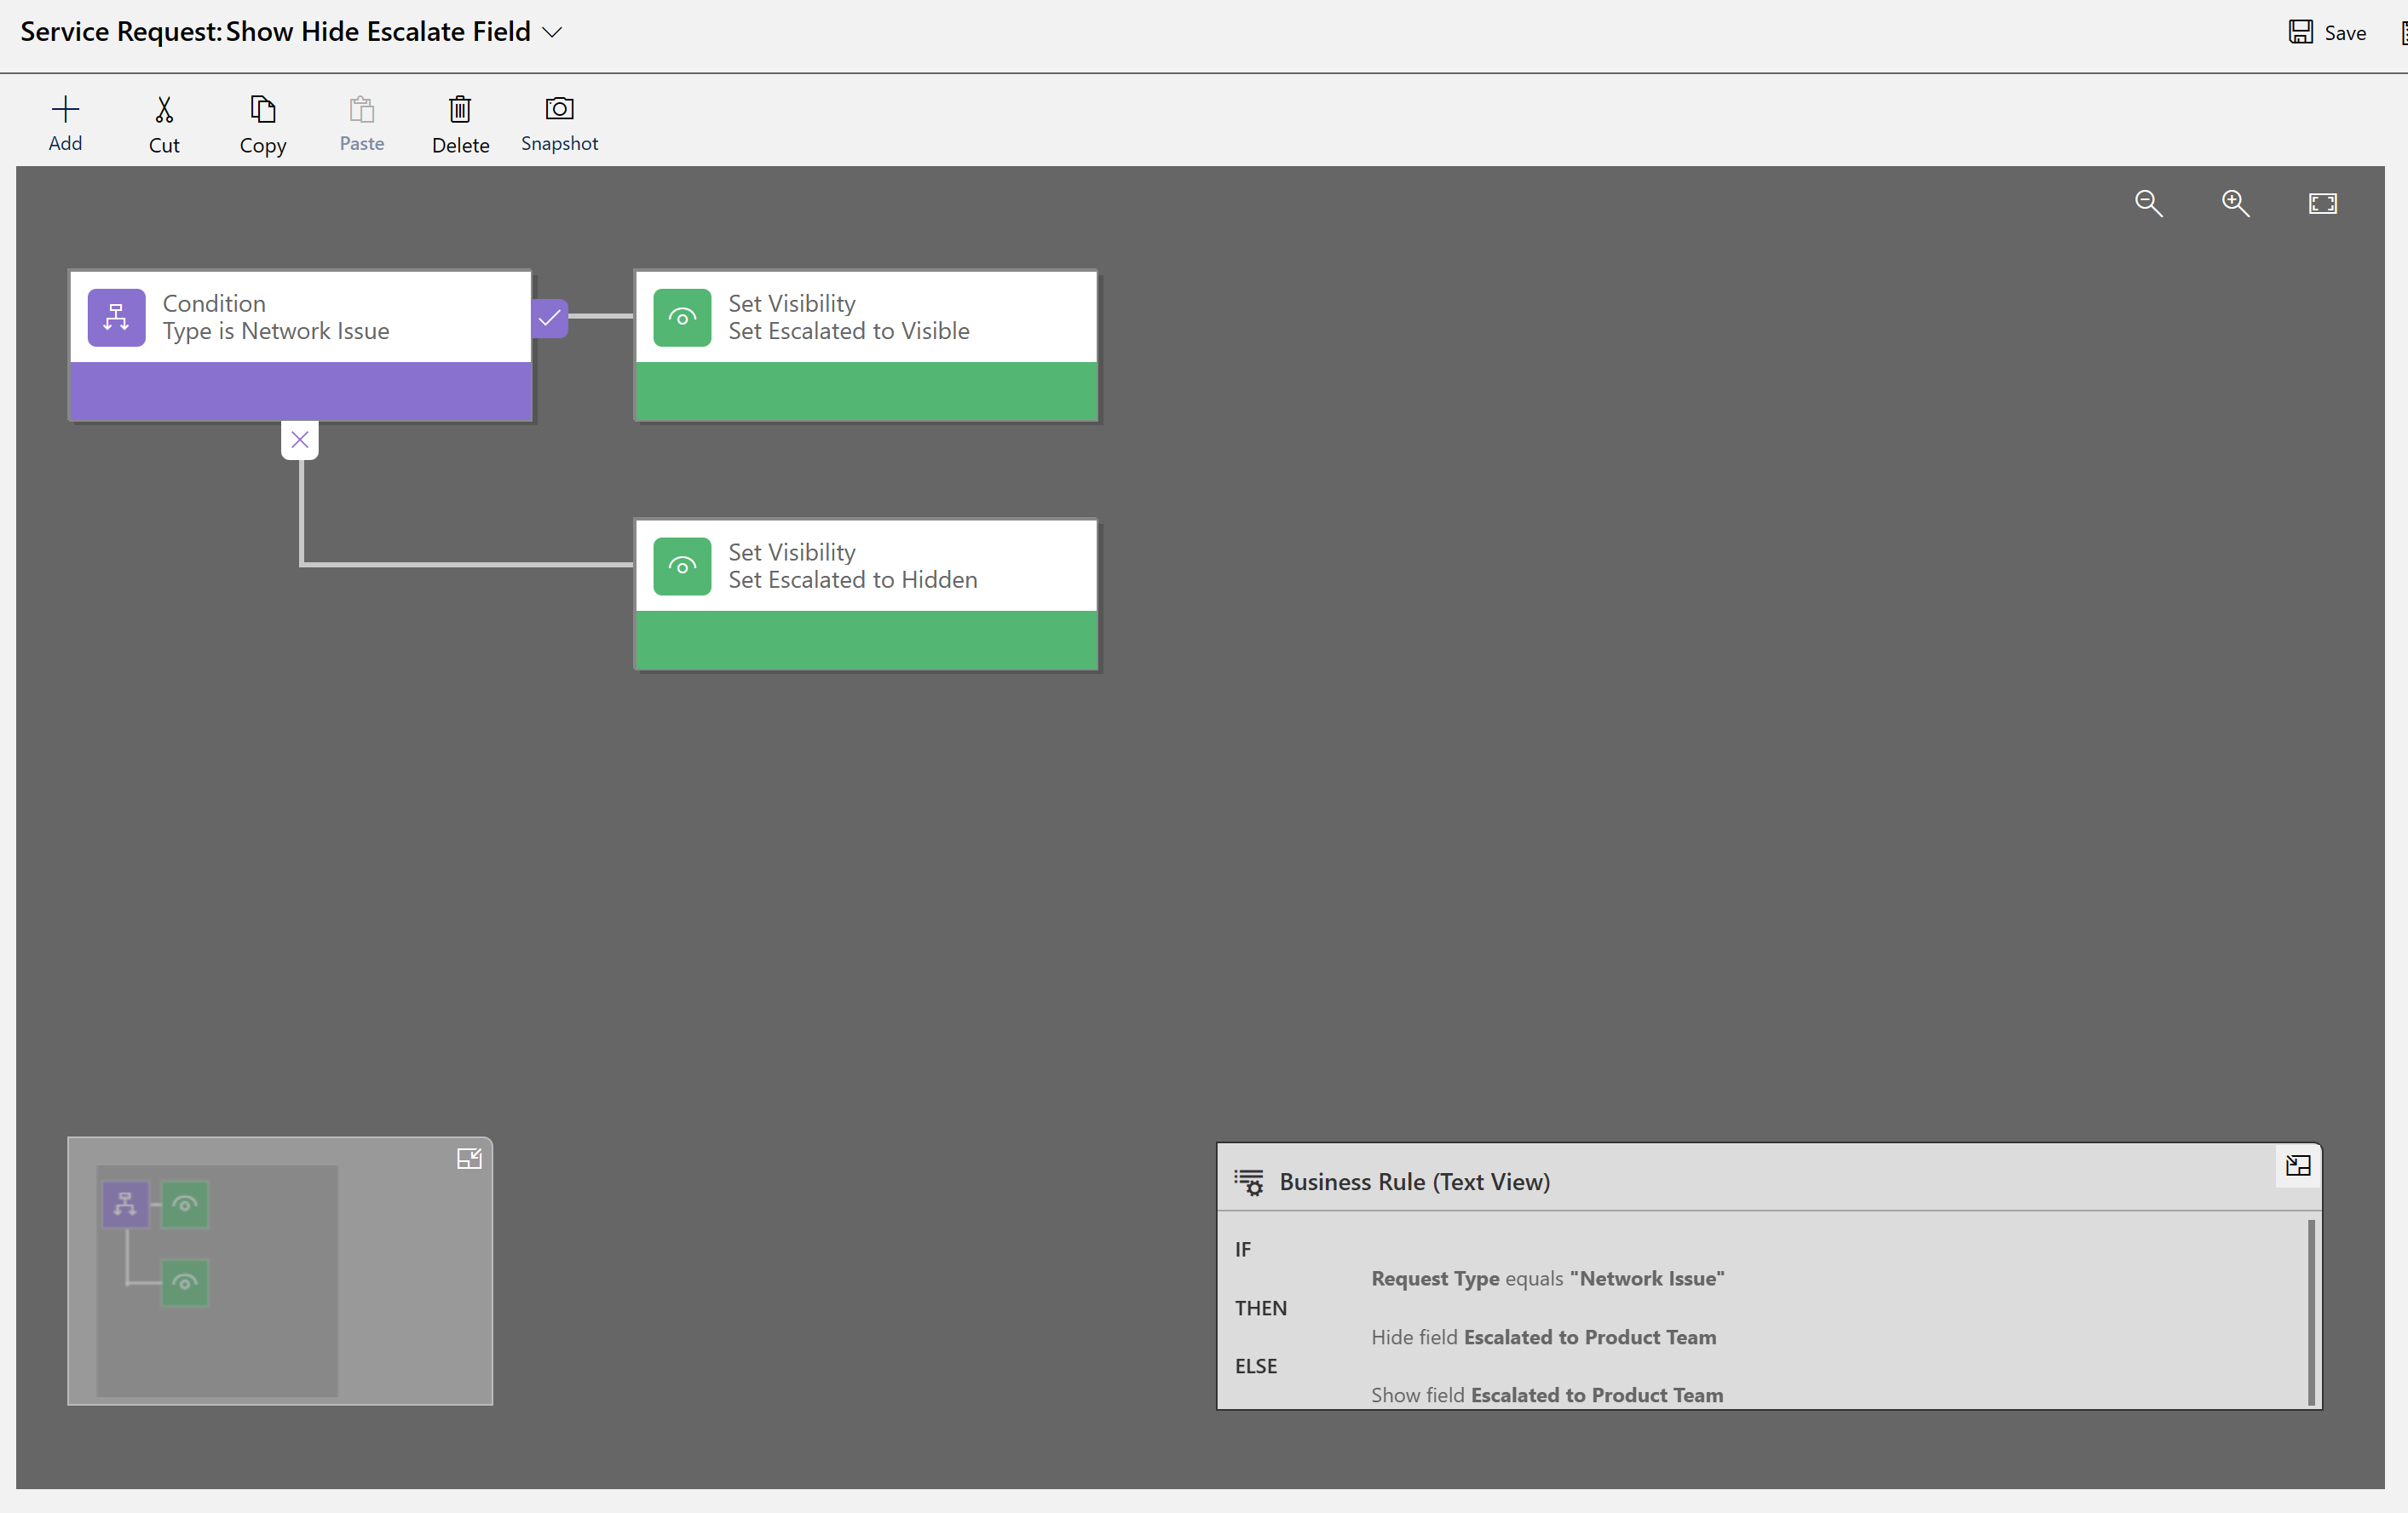Select the 'Set Escalated to Visible' action card
Screen dimensions: 2408x1513
(x=866, y=345)
